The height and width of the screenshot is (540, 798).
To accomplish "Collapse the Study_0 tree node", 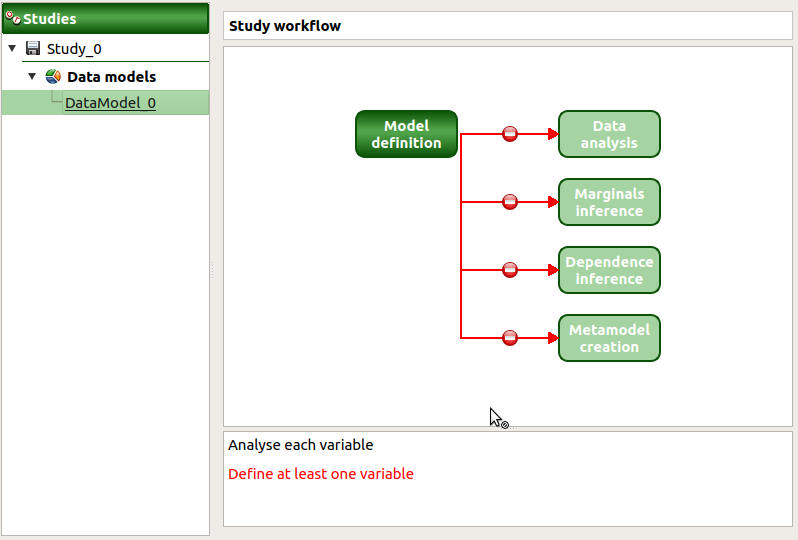I will click(12, 49).
